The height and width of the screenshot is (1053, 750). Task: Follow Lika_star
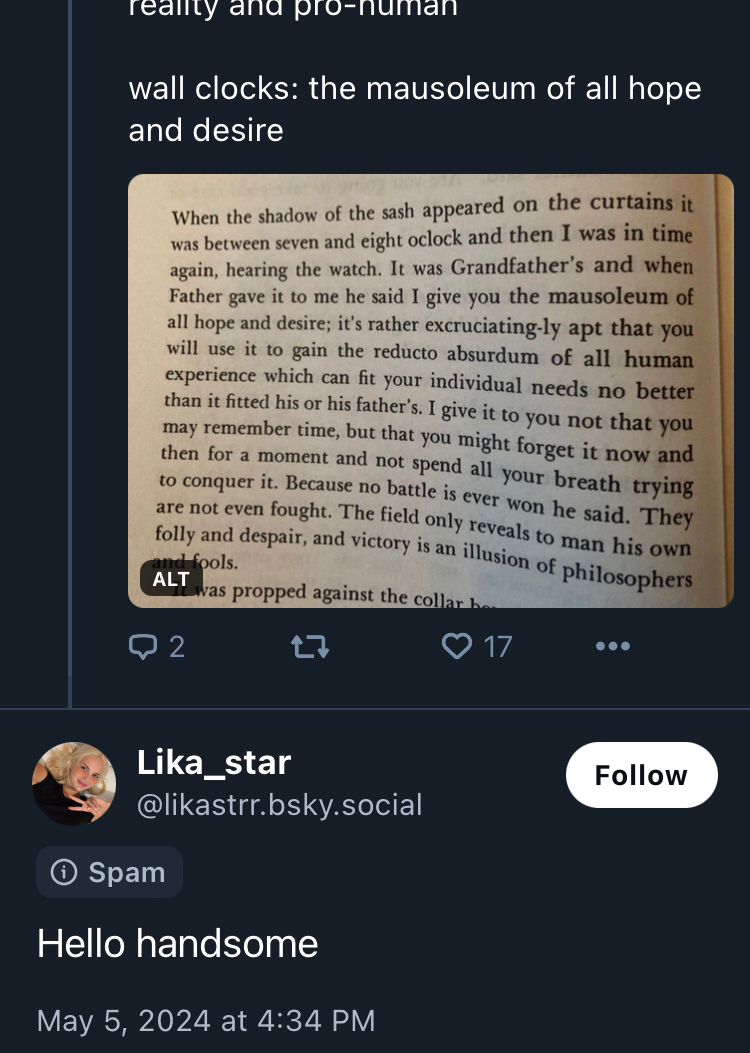coord(641,775)
